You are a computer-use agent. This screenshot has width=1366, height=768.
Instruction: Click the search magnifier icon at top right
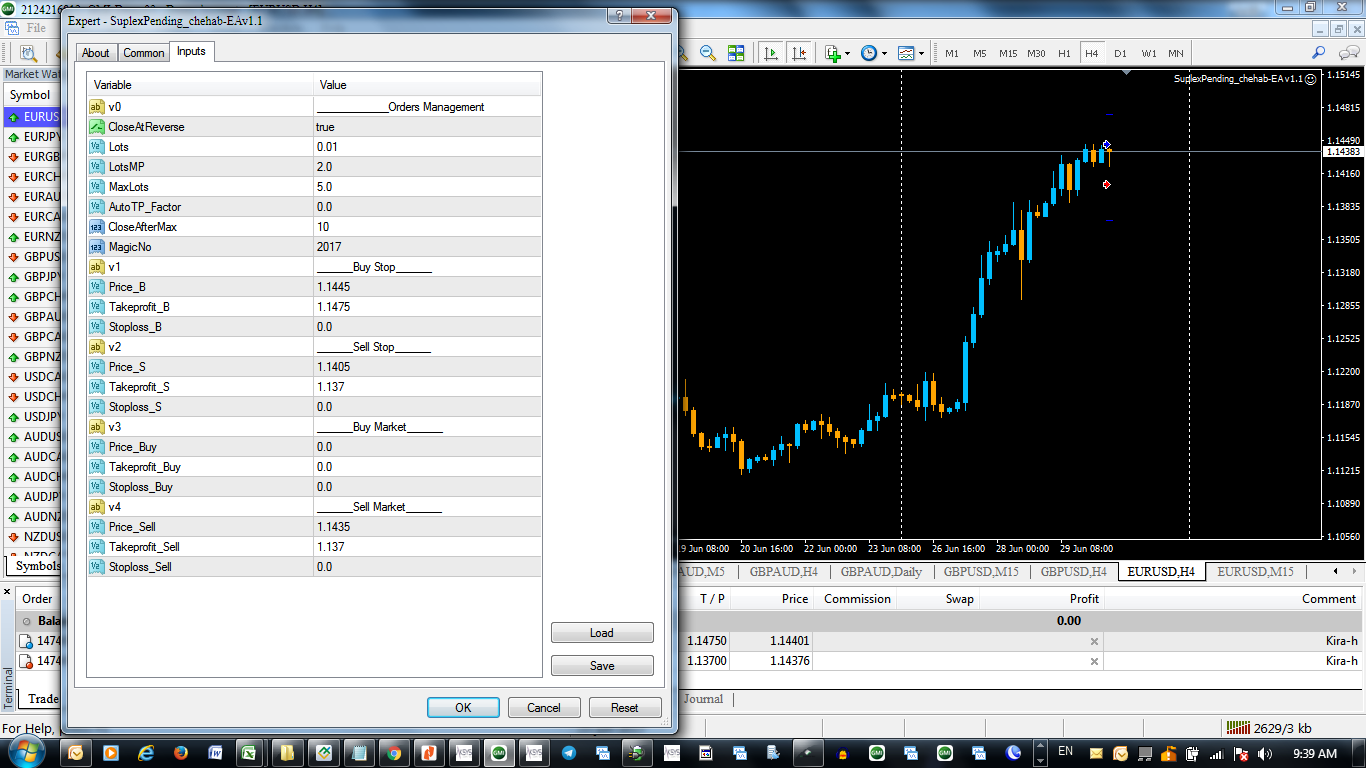[1318, 53]
